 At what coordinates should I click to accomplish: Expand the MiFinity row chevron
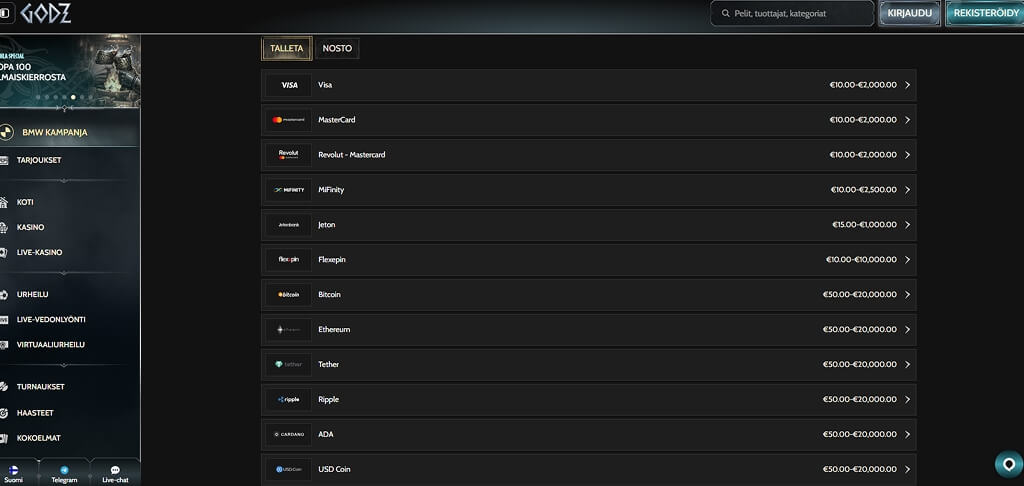(x=908, y=189)
